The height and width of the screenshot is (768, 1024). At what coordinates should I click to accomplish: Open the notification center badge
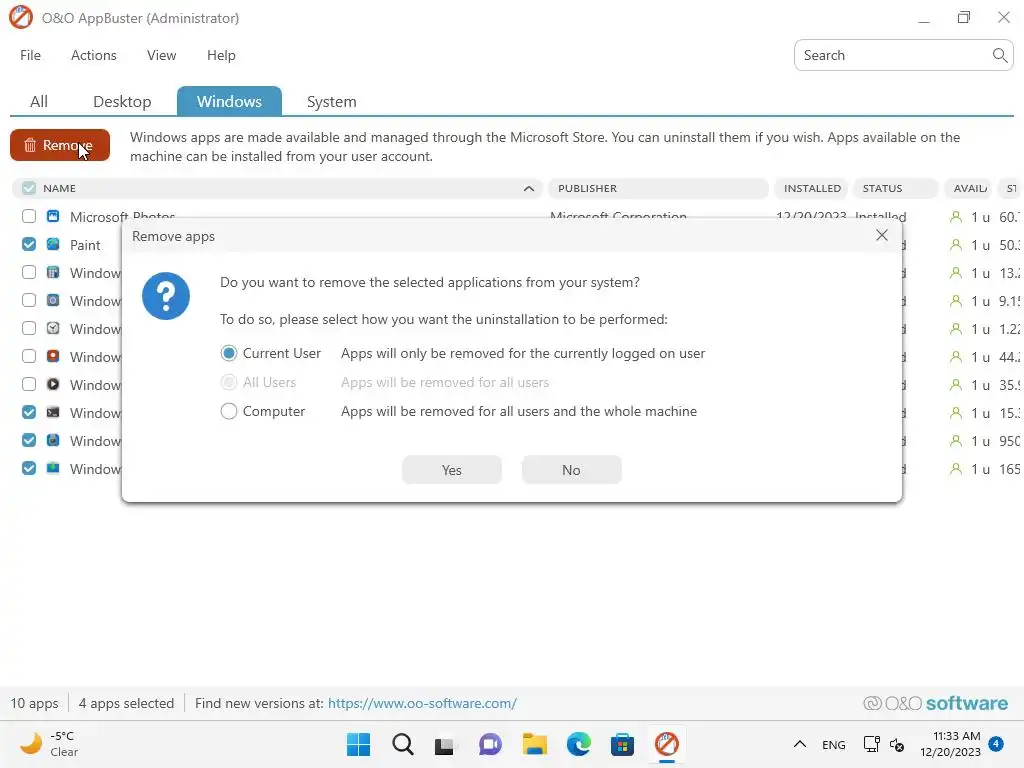[995, 743]
